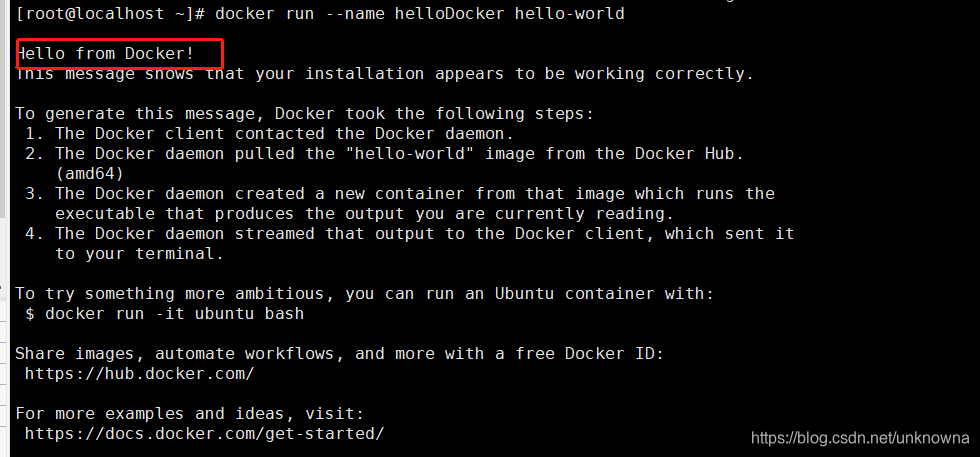Click 'To try something more ambitious' line
The width and height of the screenshot is (980, 457).
point(364,294)
